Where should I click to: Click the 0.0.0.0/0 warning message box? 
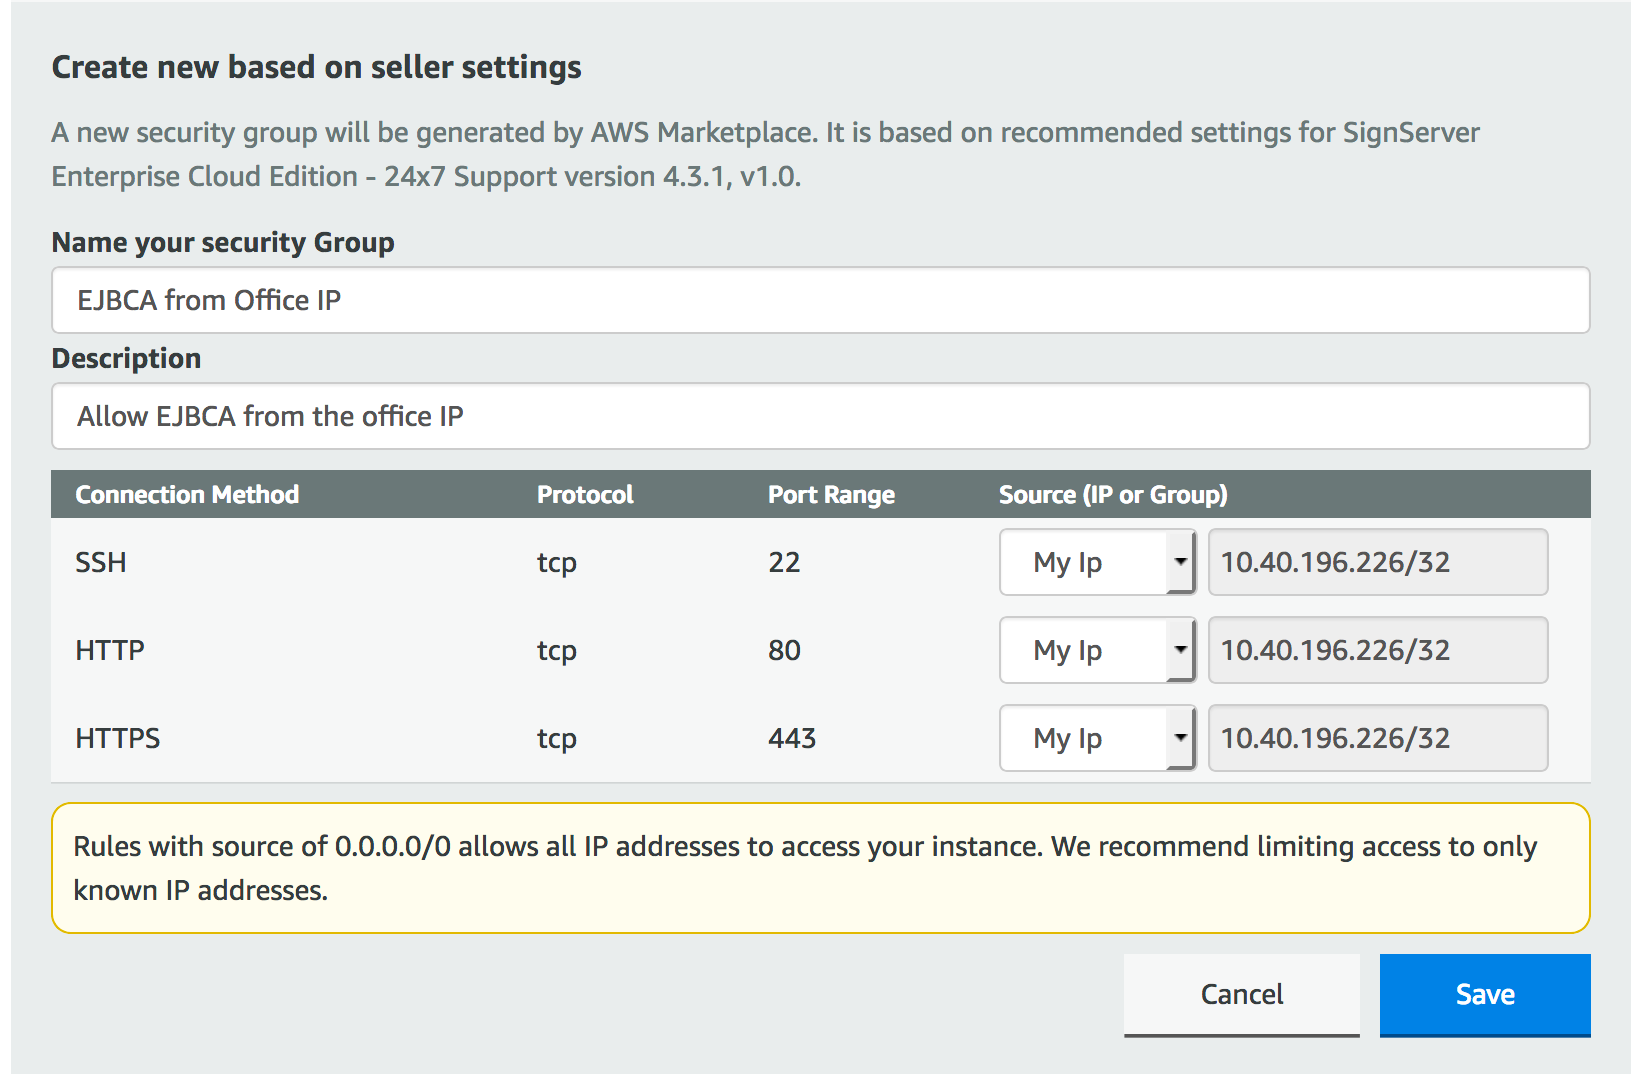pos(820,868)
